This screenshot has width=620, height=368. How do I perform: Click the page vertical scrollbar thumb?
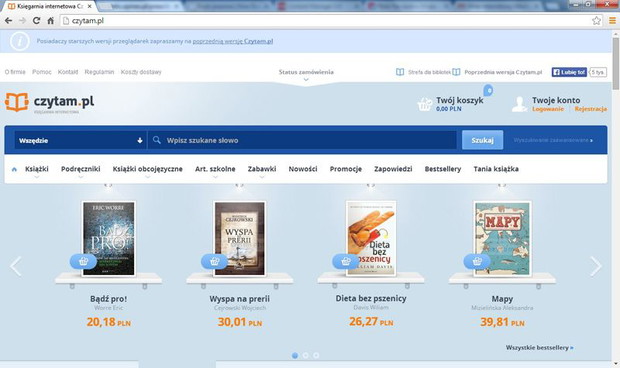click(616, 64)
